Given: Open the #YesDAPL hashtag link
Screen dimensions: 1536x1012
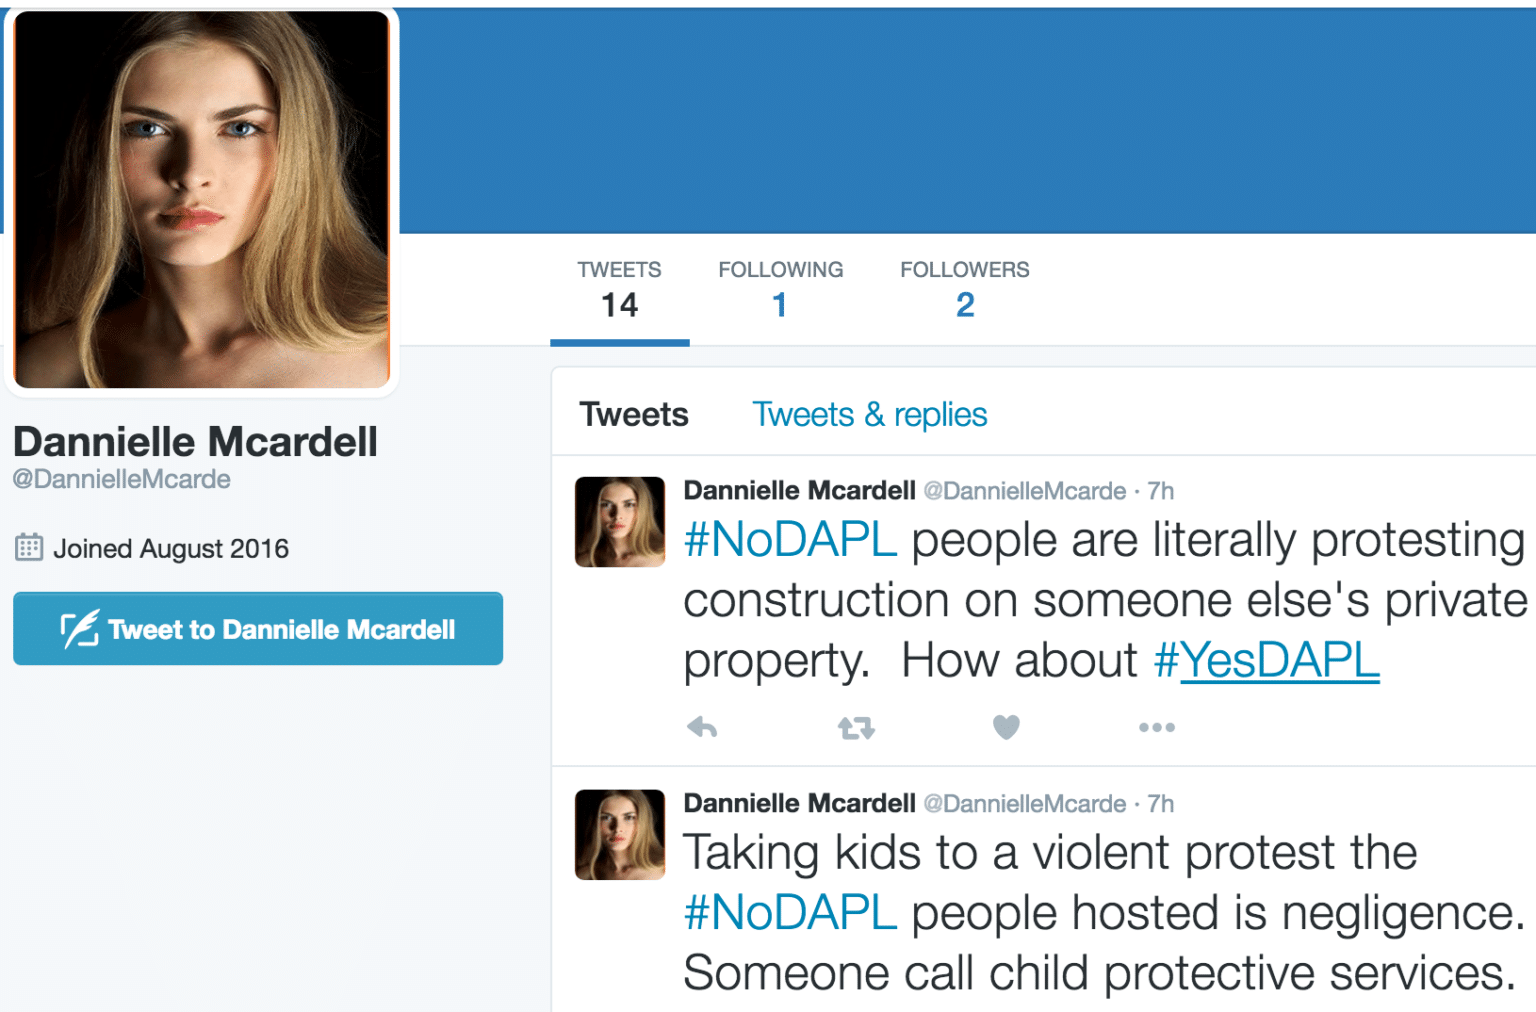Looking at the screenshot, I should tap(1267, 660).
